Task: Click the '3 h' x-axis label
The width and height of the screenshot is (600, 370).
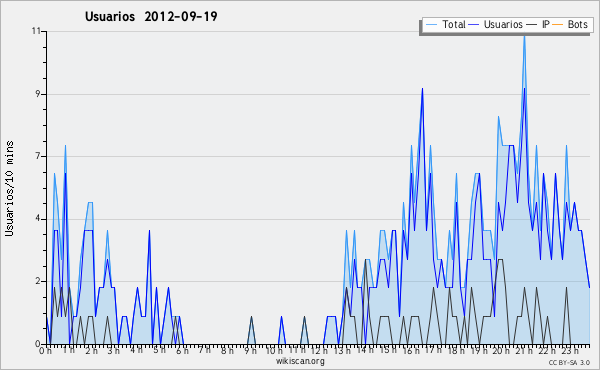Action: pos(114,351)
